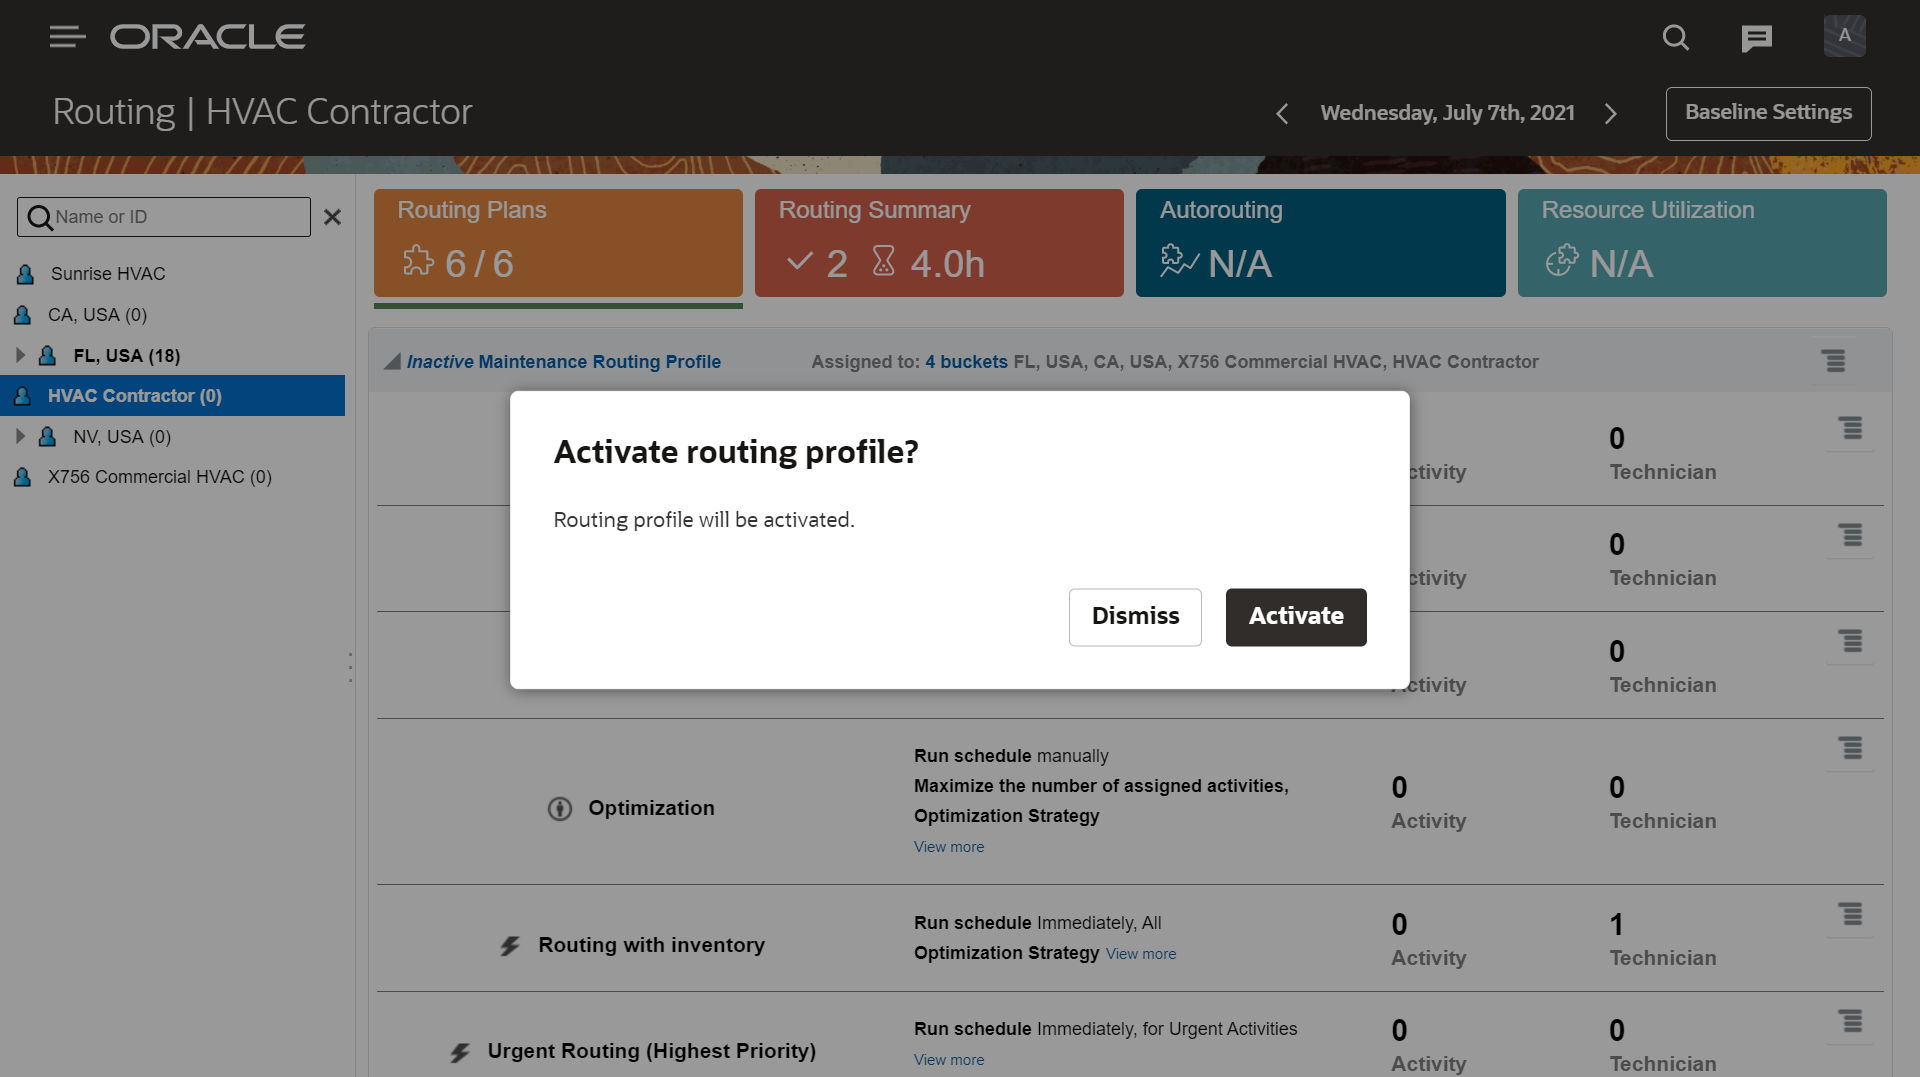Open the Routing Summary tile
The width and height of the screenshot is (1920, 1077).
[x=939, y=243]
